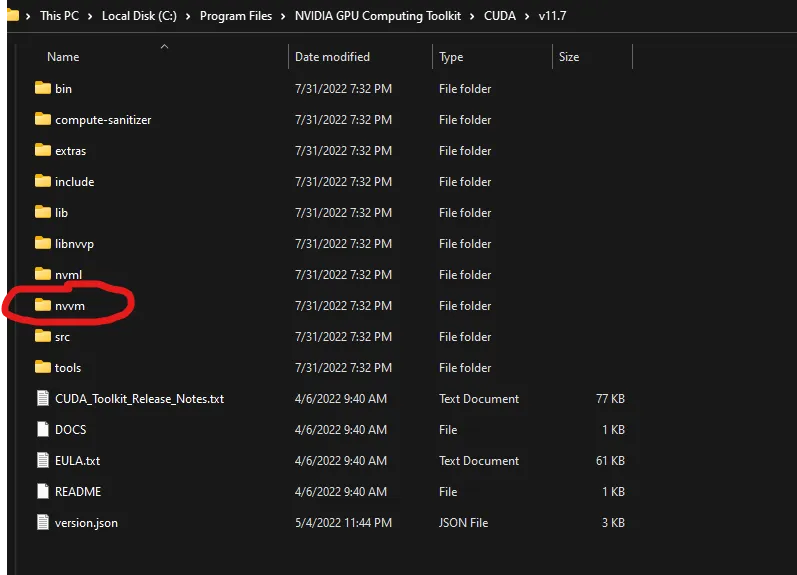The image size is (797, 575).
Task: Click date modified in include row
Action: click(x=343, y=181)
